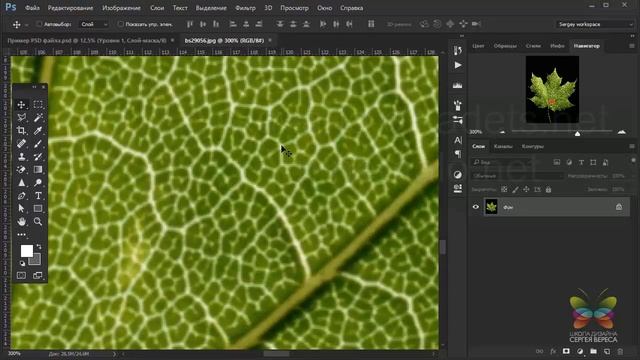This screenshot has width=640, height=360.
Task: Select the Sharpen/Blur tool
Action: (x=21, y=183)
